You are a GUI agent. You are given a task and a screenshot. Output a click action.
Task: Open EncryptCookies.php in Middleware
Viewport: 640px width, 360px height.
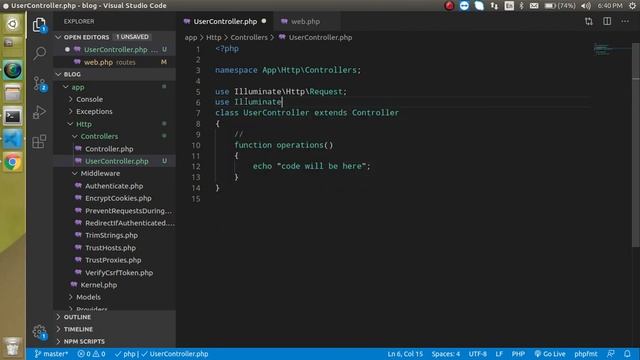click(115, 198)
